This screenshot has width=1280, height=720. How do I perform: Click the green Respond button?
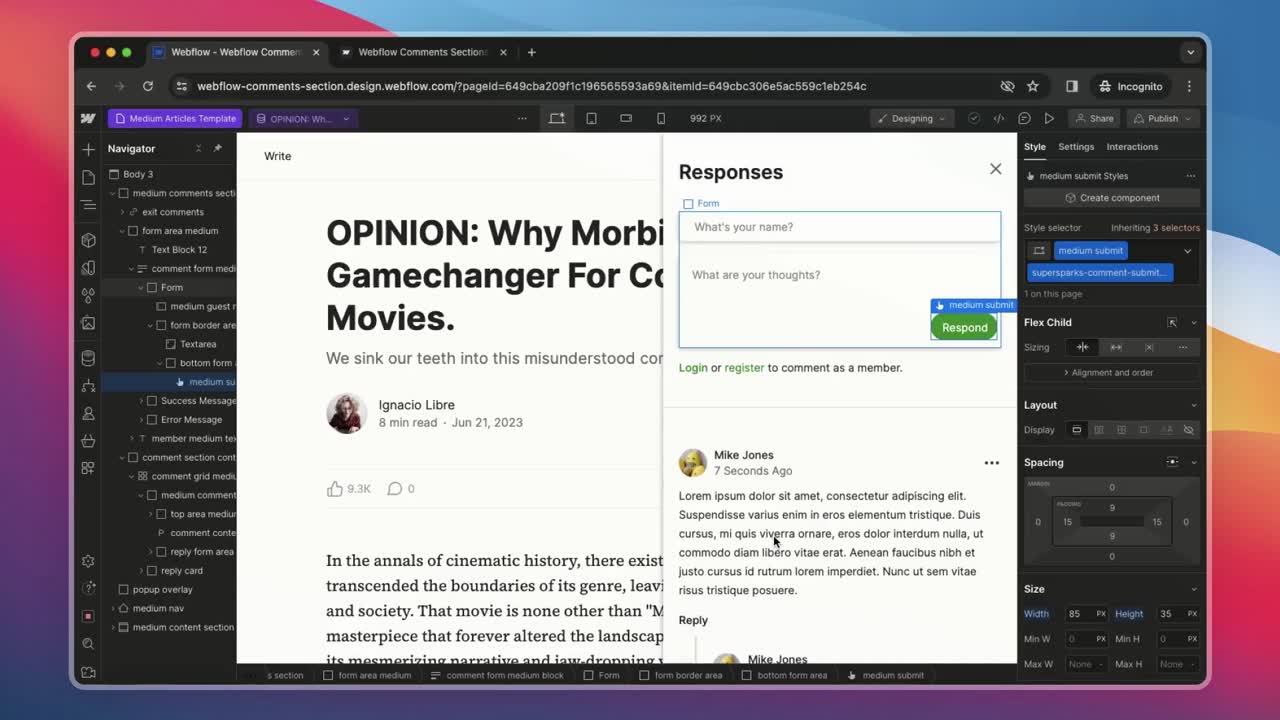tap(963, 327)
